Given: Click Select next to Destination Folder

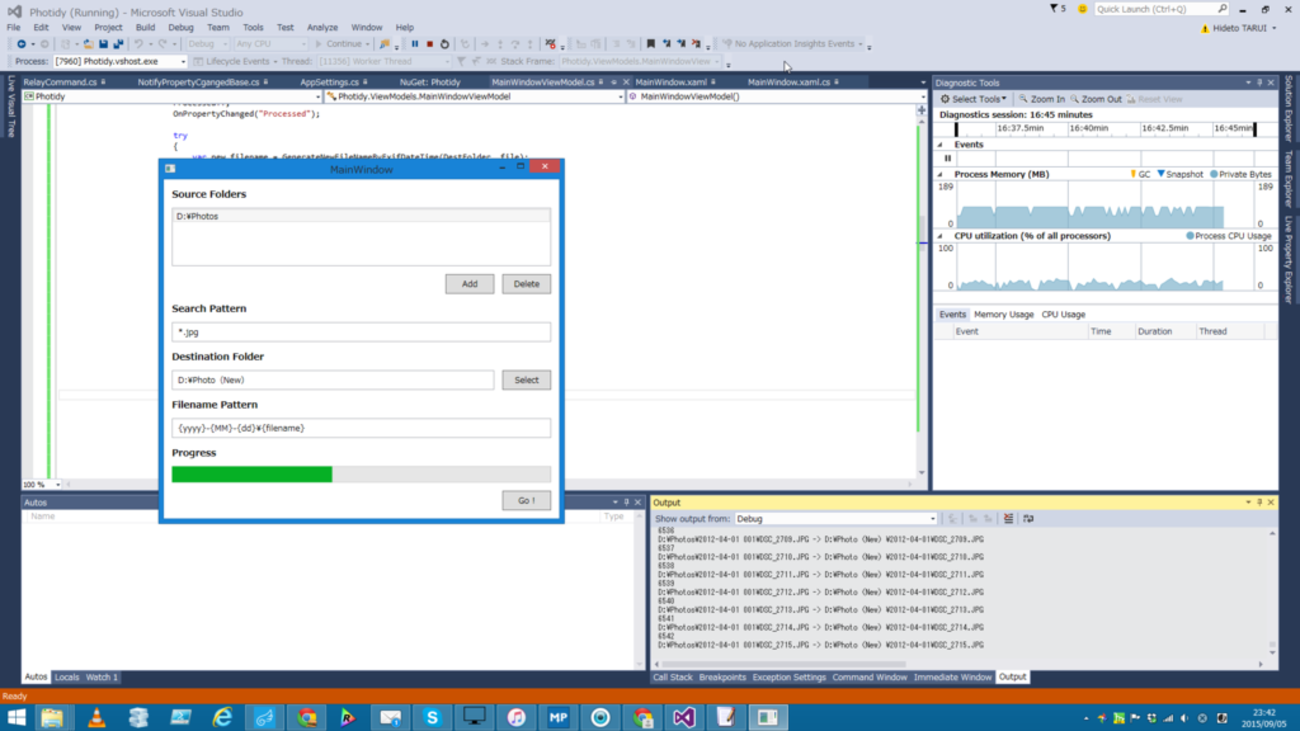Looking at the screenshot, I should 526,380.
